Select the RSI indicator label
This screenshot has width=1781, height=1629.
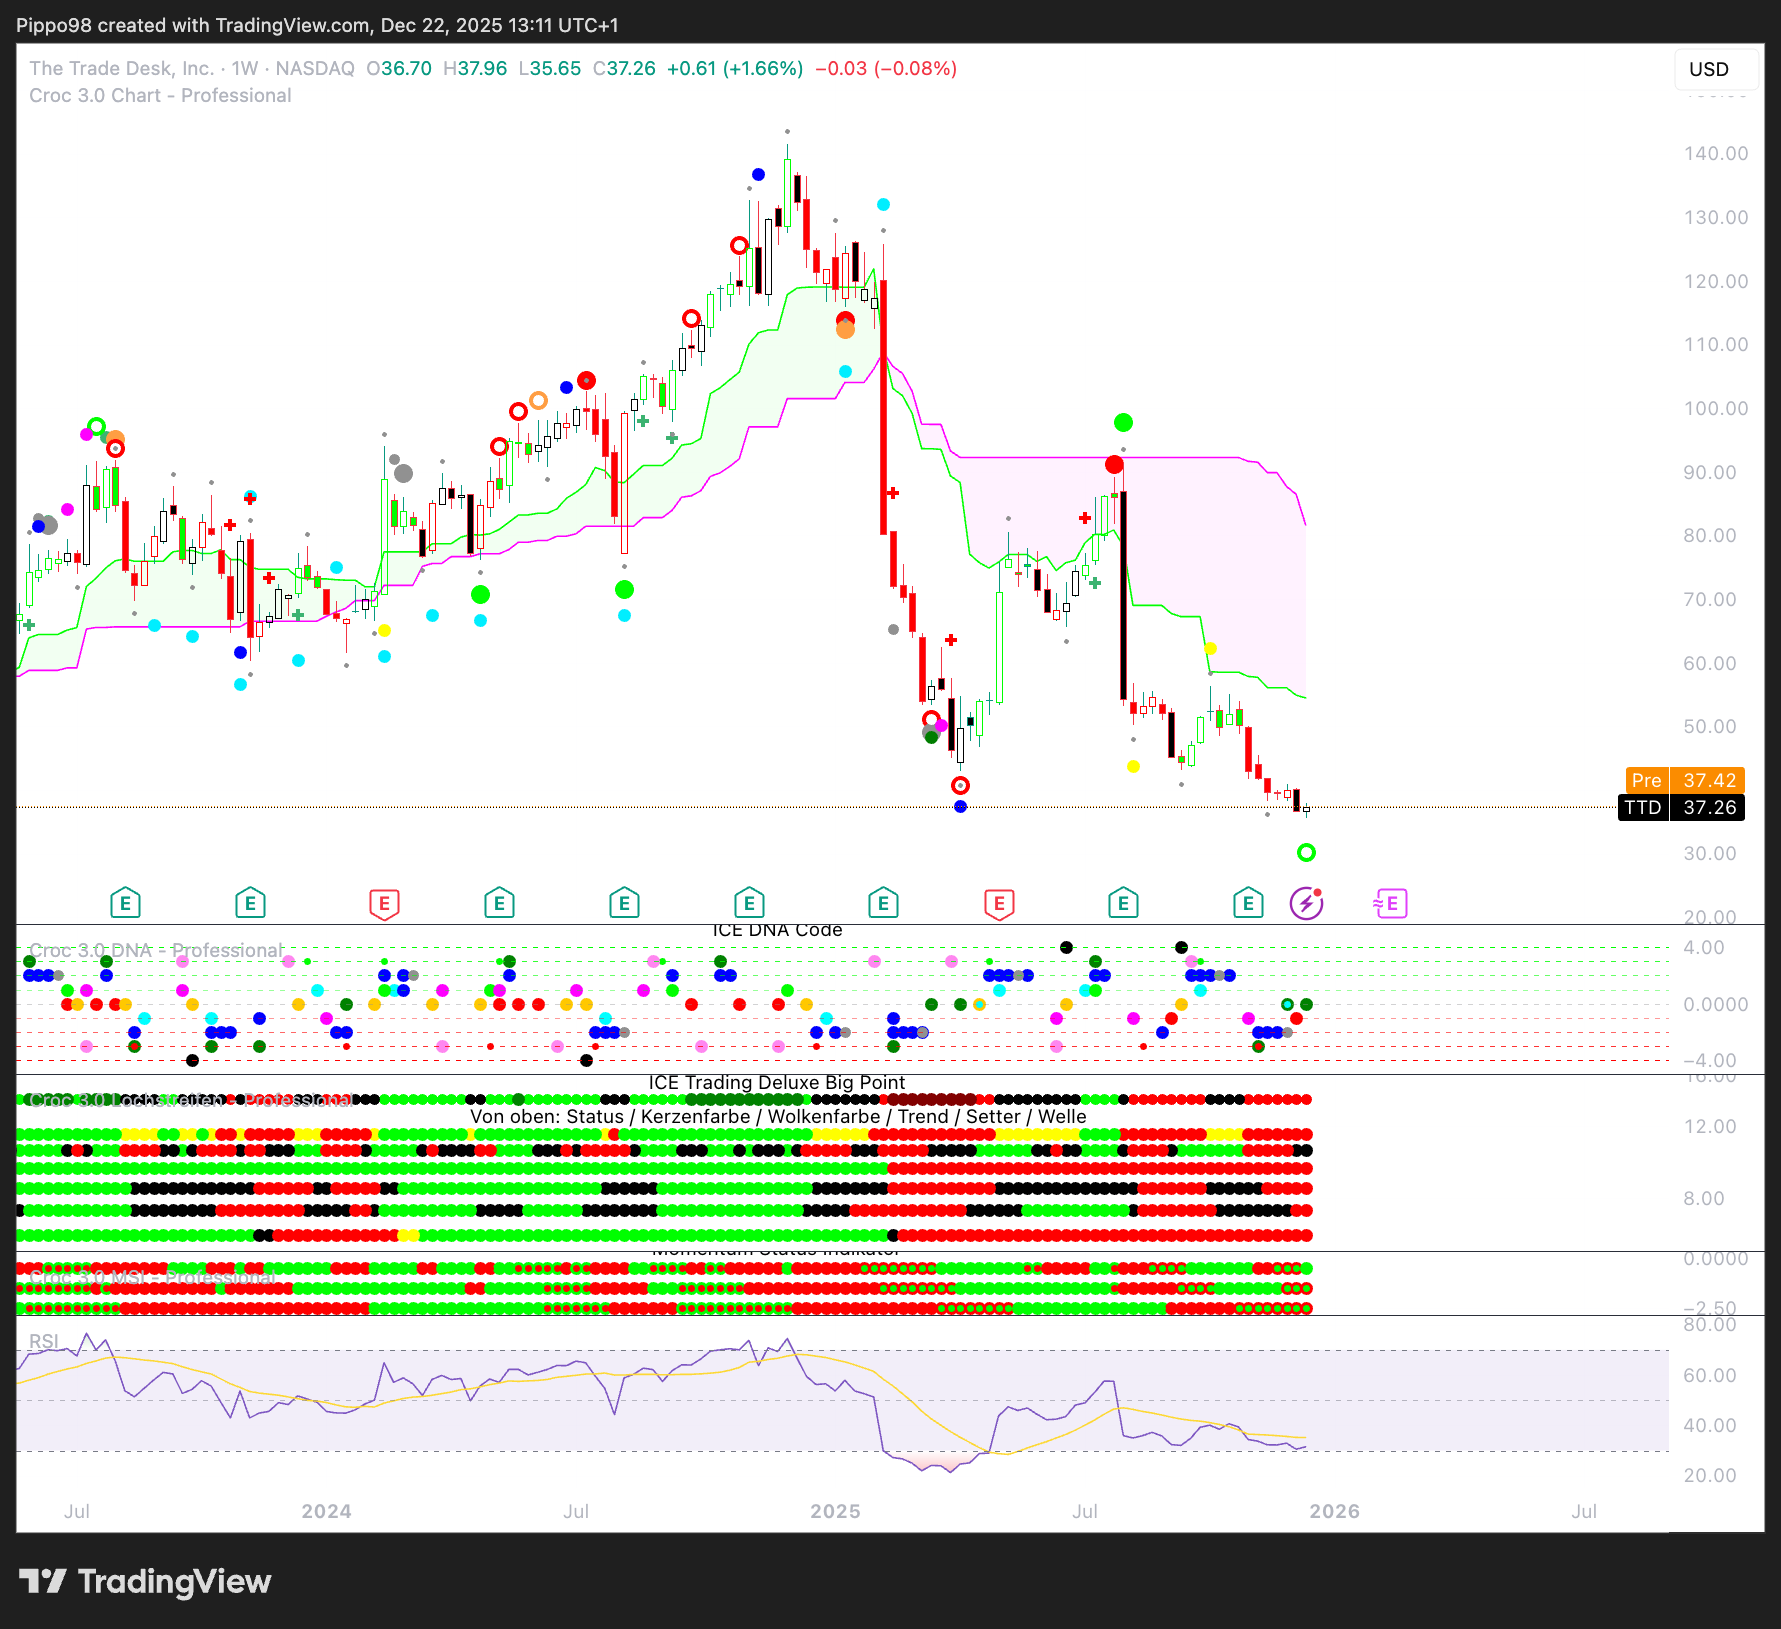[44, 1341]
